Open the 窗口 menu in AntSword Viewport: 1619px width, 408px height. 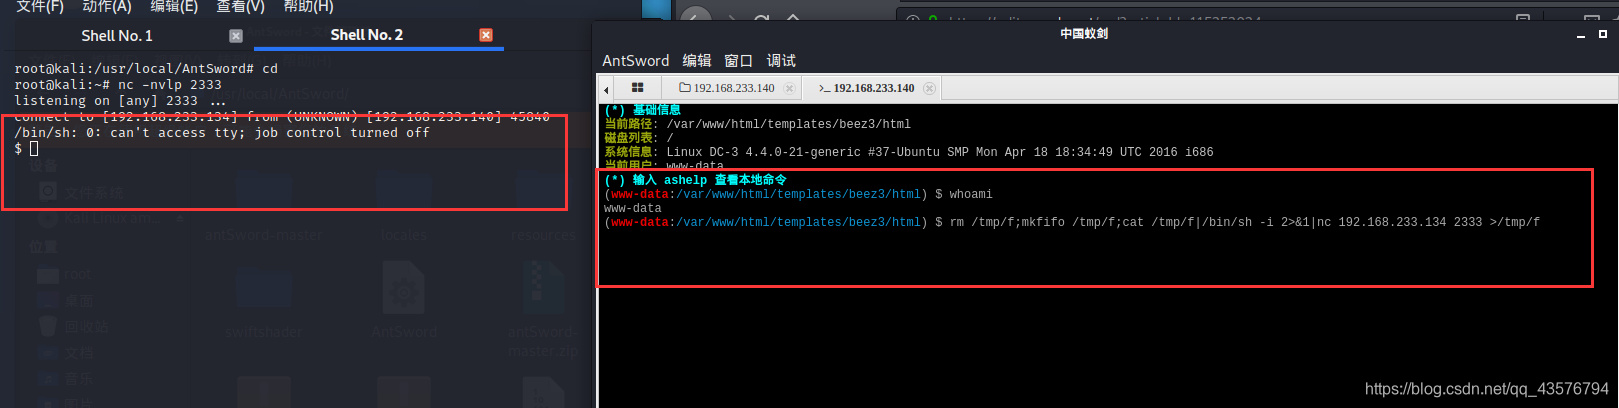click(x=739, y=61)
